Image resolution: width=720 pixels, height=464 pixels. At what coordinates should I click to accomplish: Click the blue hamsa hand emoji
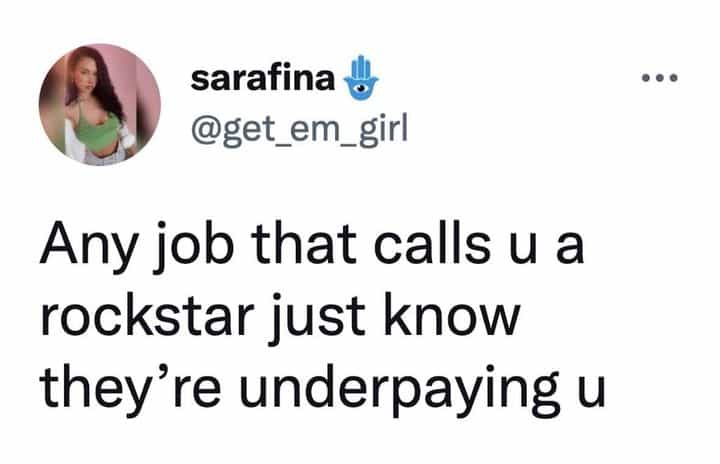point(361,78)
